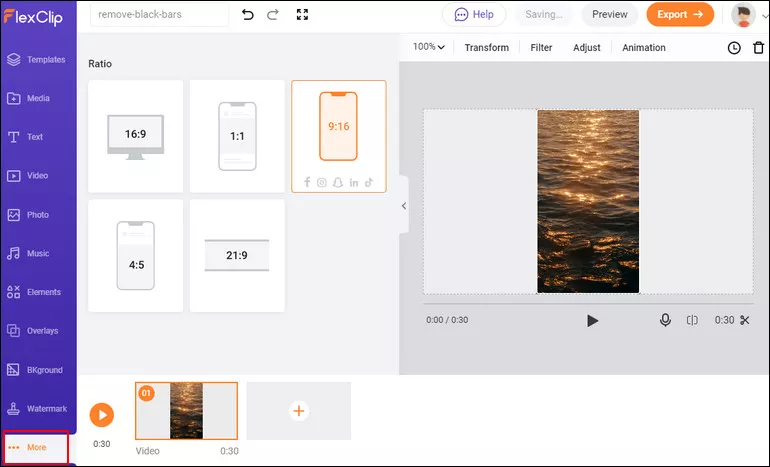
Task: Select storyboard clip 01 thumbnail
Action: pos(186,411)
